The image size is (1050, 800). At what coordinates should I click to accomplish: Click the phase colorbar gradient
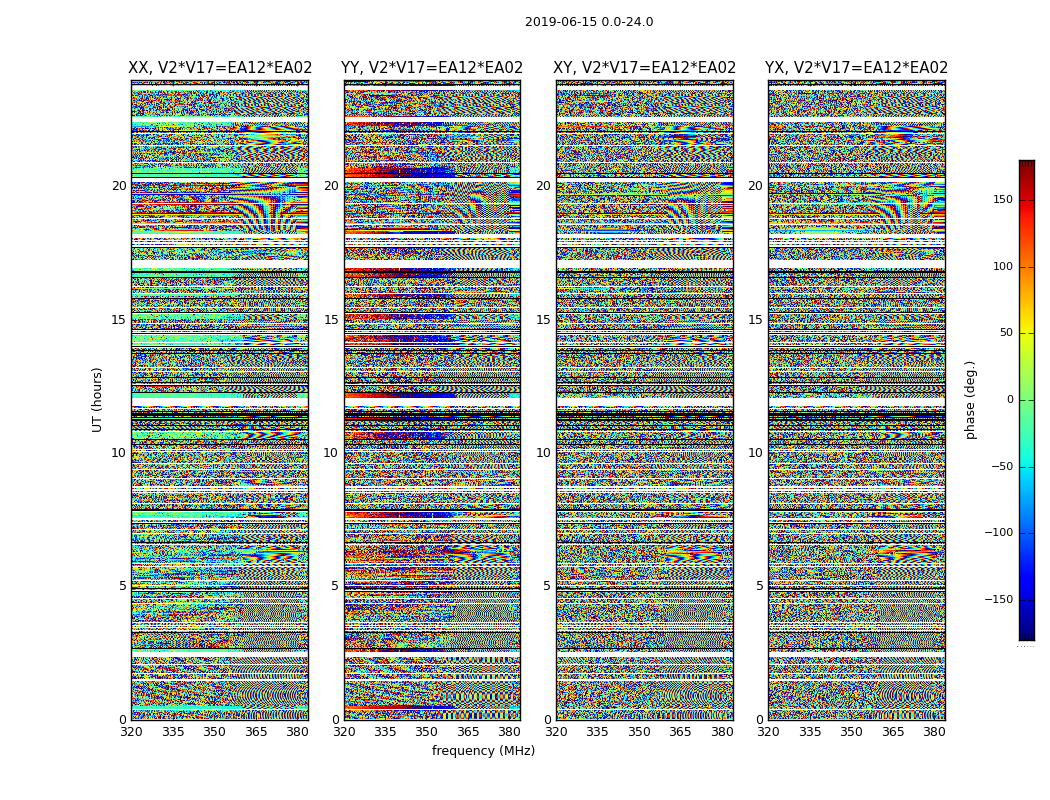(1026, 400)
